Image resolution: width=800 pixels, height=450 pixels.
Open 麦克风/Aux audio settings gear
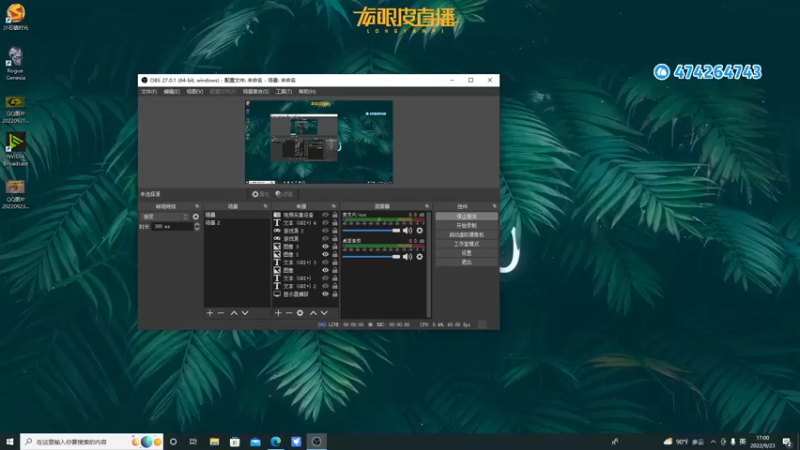(x=419, y=231)
